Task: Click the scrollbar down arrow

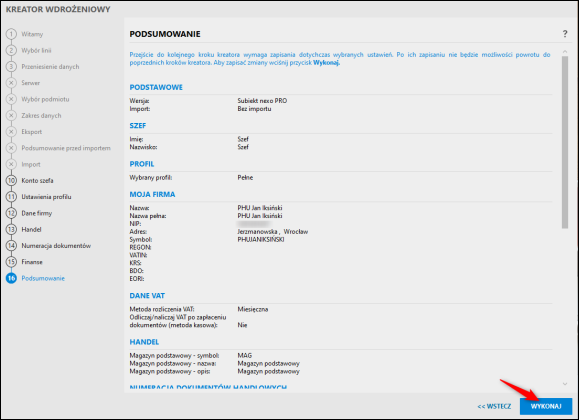Action: click(x=565, y=384)
